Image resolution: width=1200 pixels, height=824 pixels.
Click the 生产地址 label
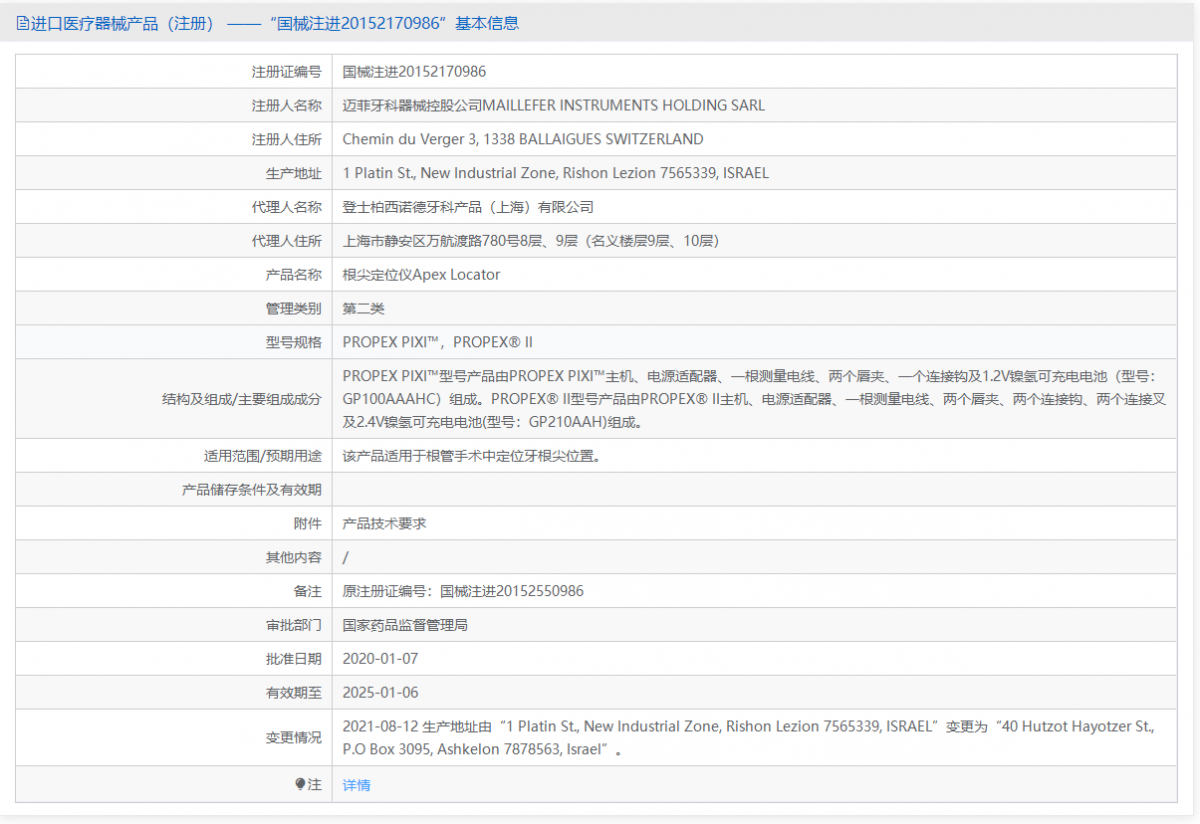click(x=294, y=173)
